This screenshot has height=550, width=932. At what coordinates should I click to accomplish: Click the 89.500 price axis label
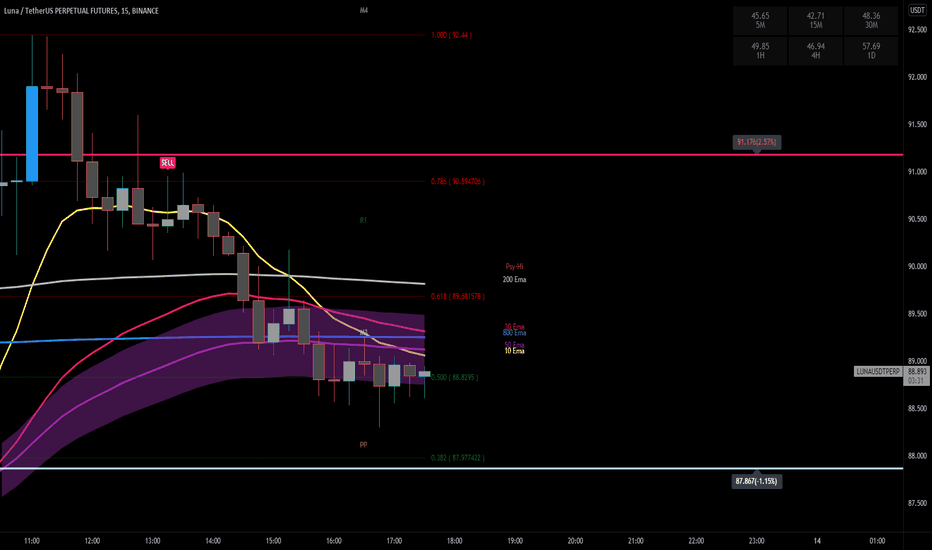point(917,314)
